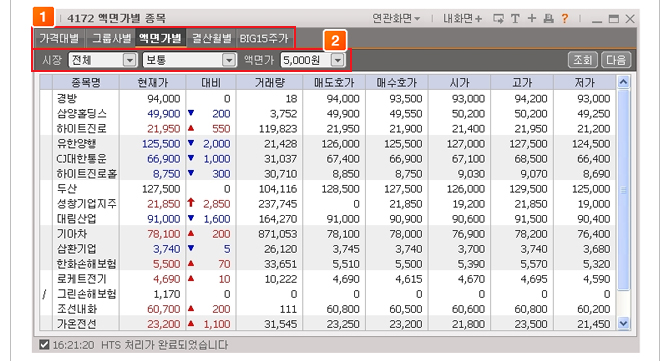This screenshot has width=670, height=361.
Task: Click the plus icon beside the T icon
Action: pyautogui.click(x=532, y=18)
